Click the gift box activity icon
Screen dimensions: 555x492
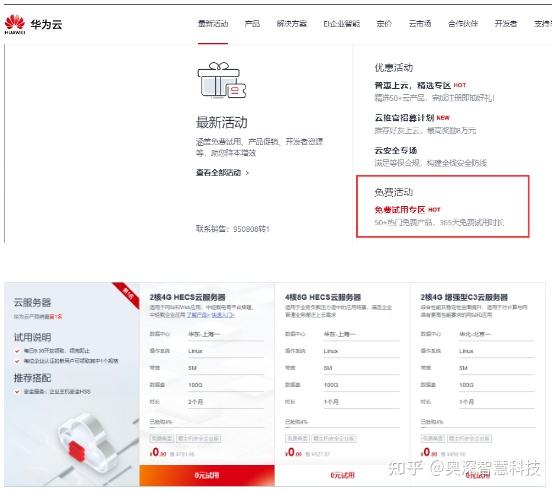(222, 80)
